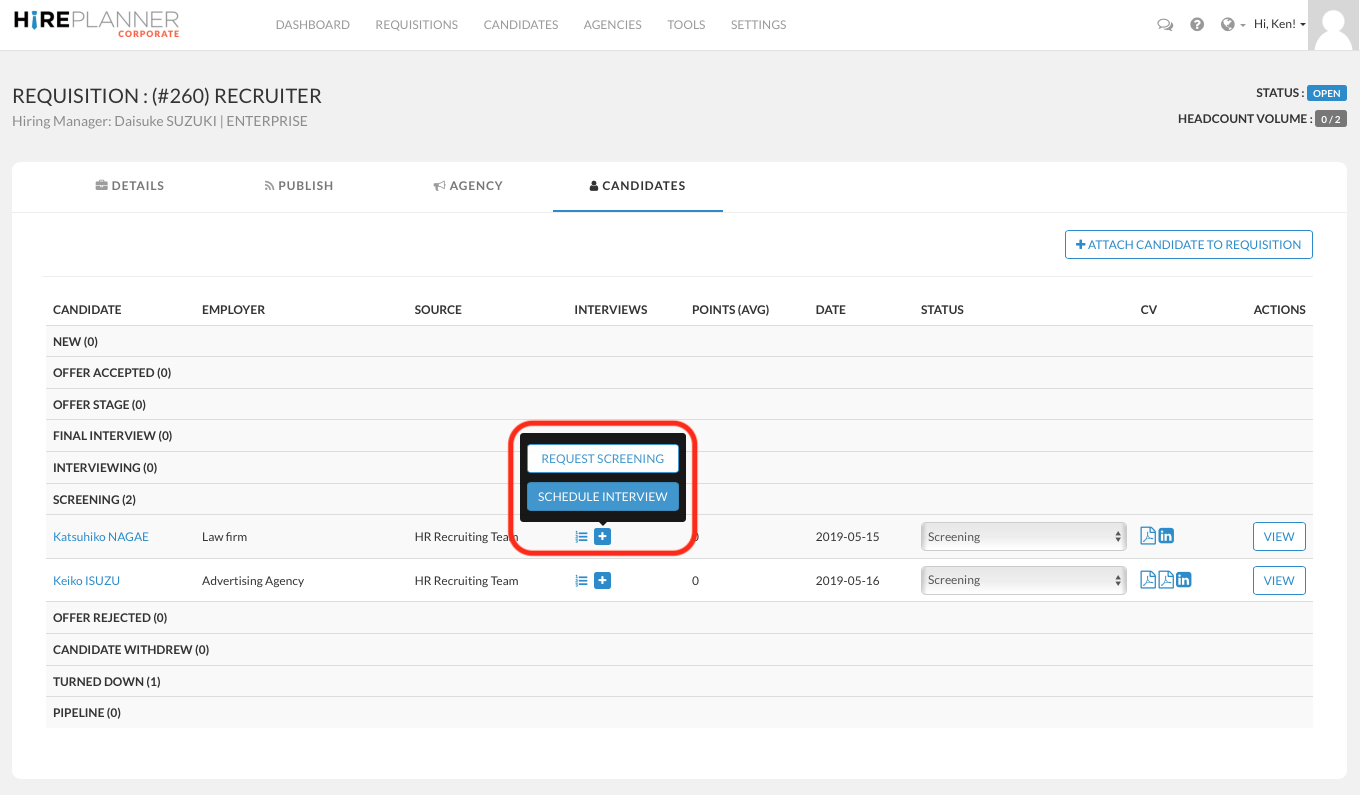This screenshot has height=795, width=1360.
Task: Click the help question mark icon
Action: click(1197, 25)
